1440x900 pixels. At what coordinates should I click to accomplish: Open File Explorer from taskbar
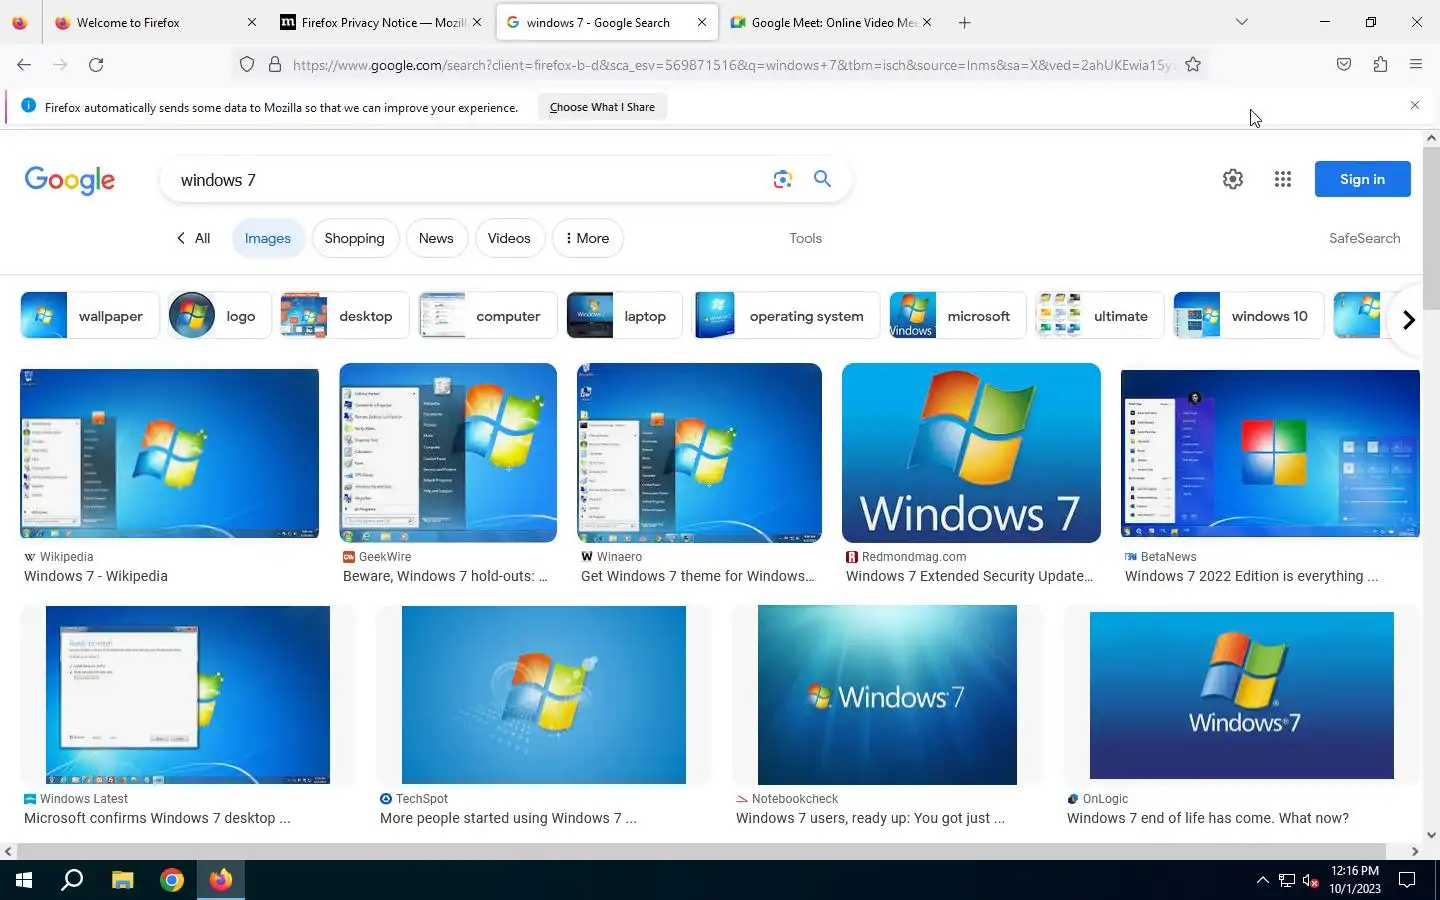122,880
